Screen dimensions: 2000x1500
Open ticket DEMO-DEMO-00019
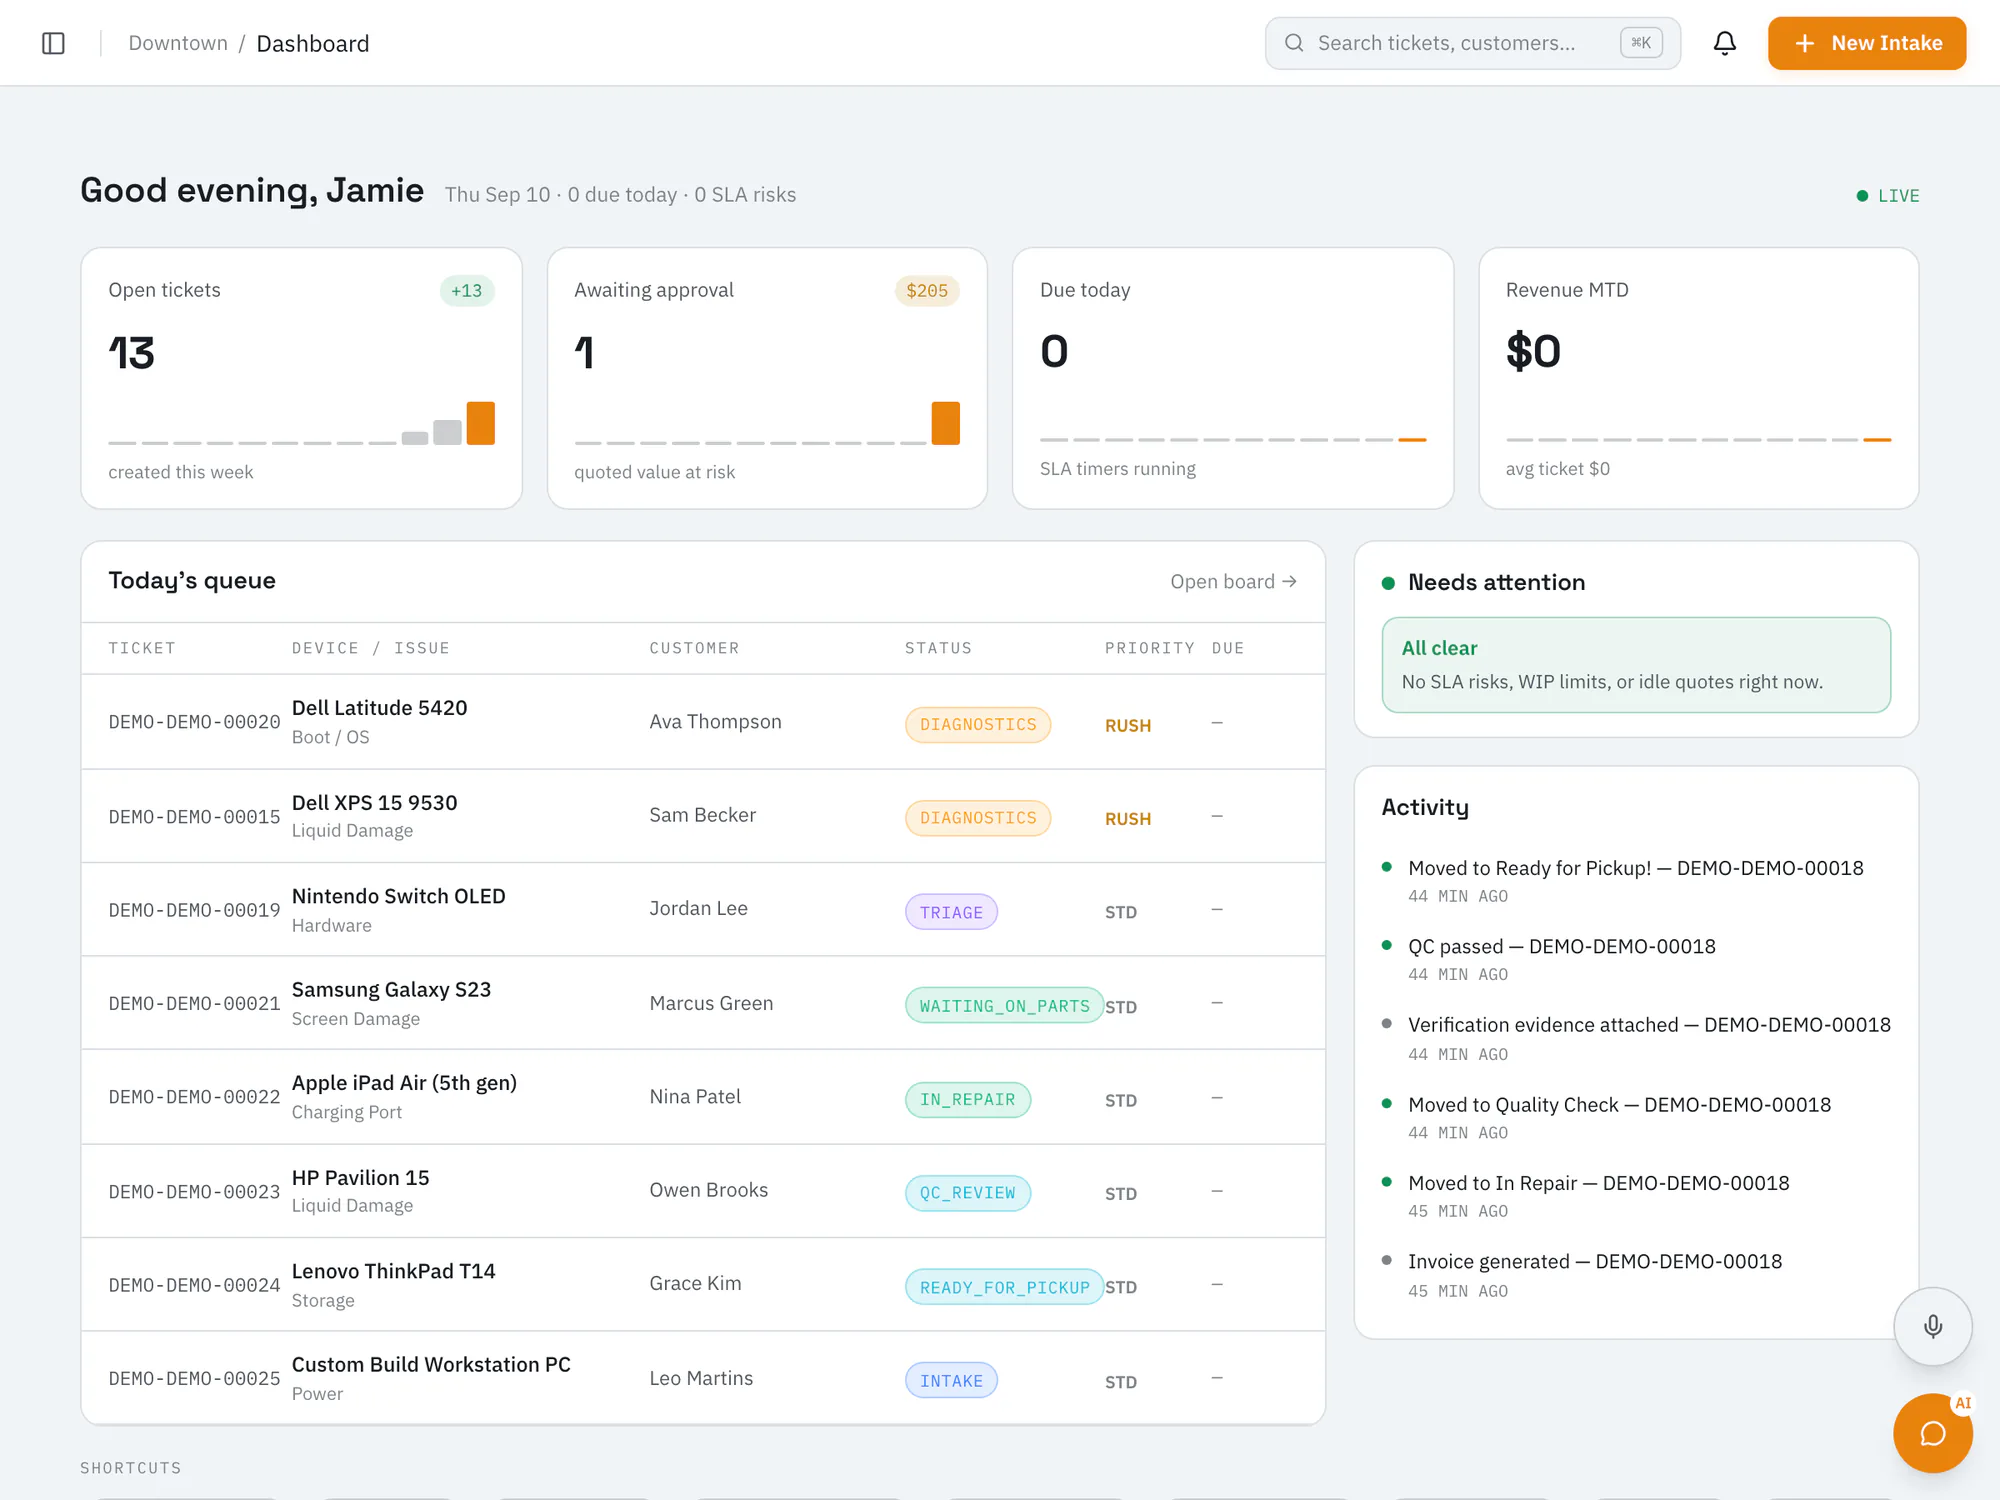[x=194, y=910]
